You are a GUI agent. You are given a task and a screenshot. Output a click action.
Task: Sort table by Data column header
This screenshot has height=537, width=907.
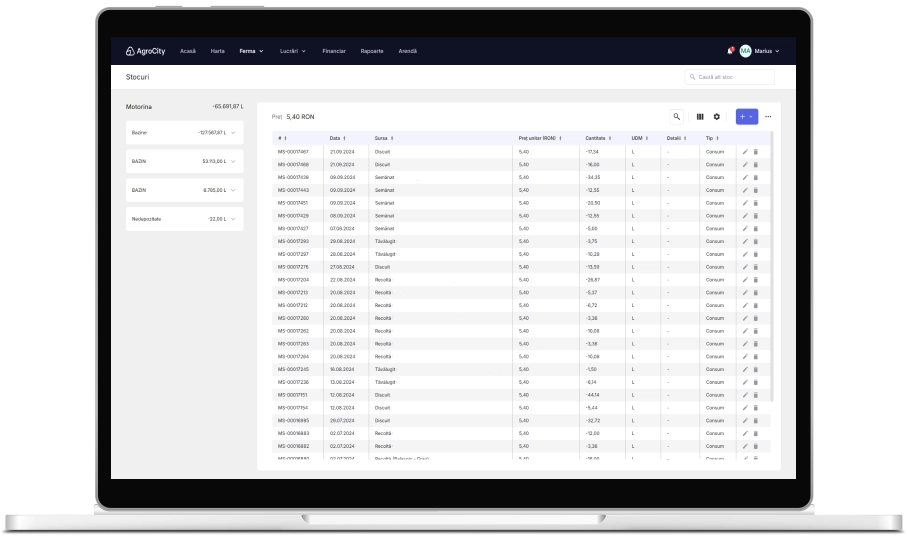337,138
